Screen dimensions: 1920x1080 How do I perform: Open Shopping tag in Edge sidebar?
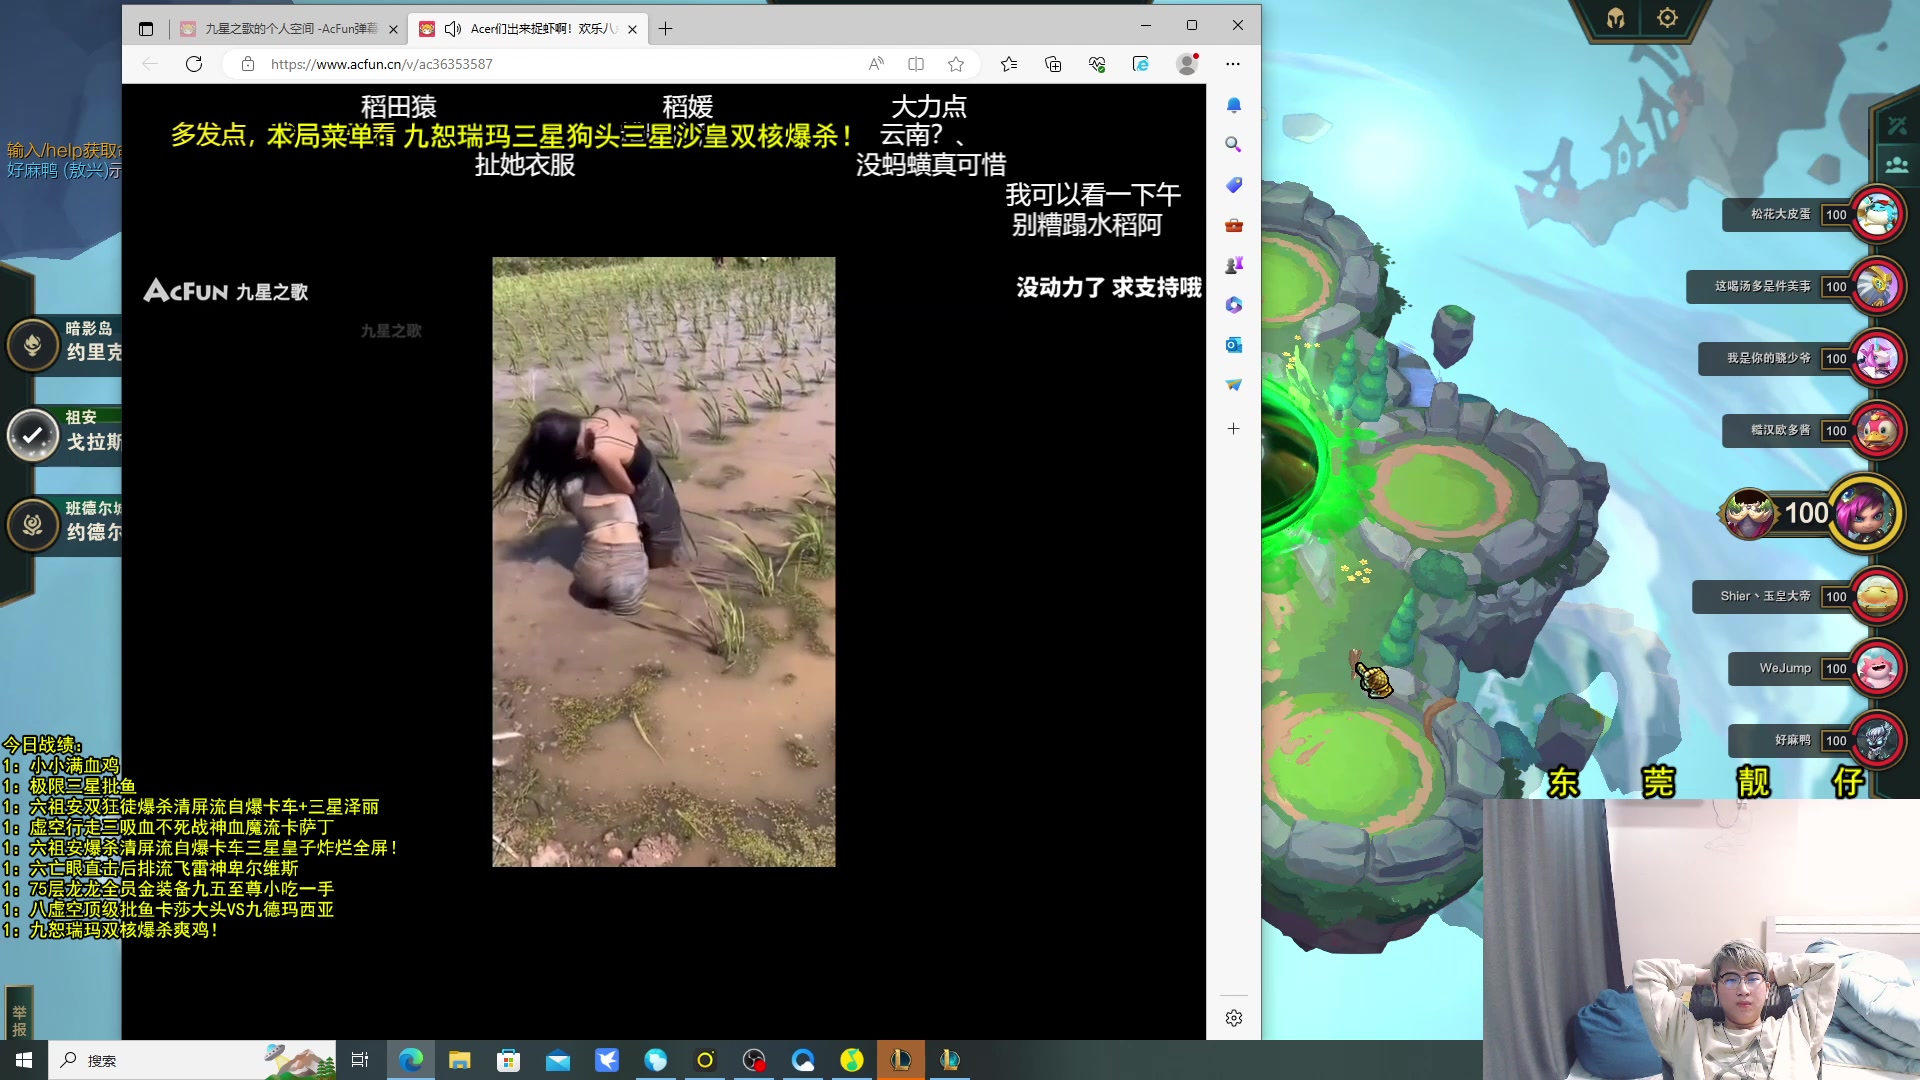[1234, 185]
